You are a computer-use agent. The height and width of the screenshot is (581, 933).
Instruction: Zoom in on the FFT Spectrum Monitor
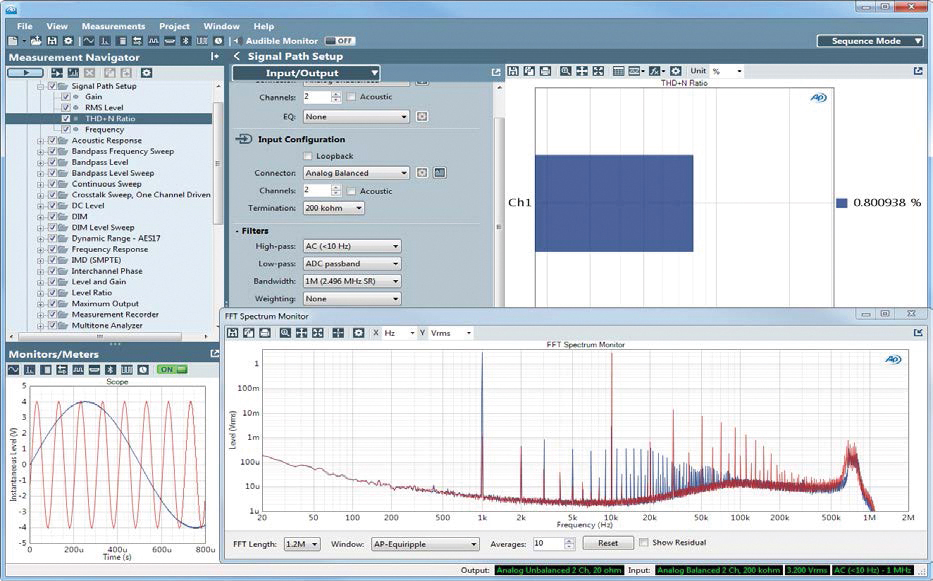pos(285,333)
